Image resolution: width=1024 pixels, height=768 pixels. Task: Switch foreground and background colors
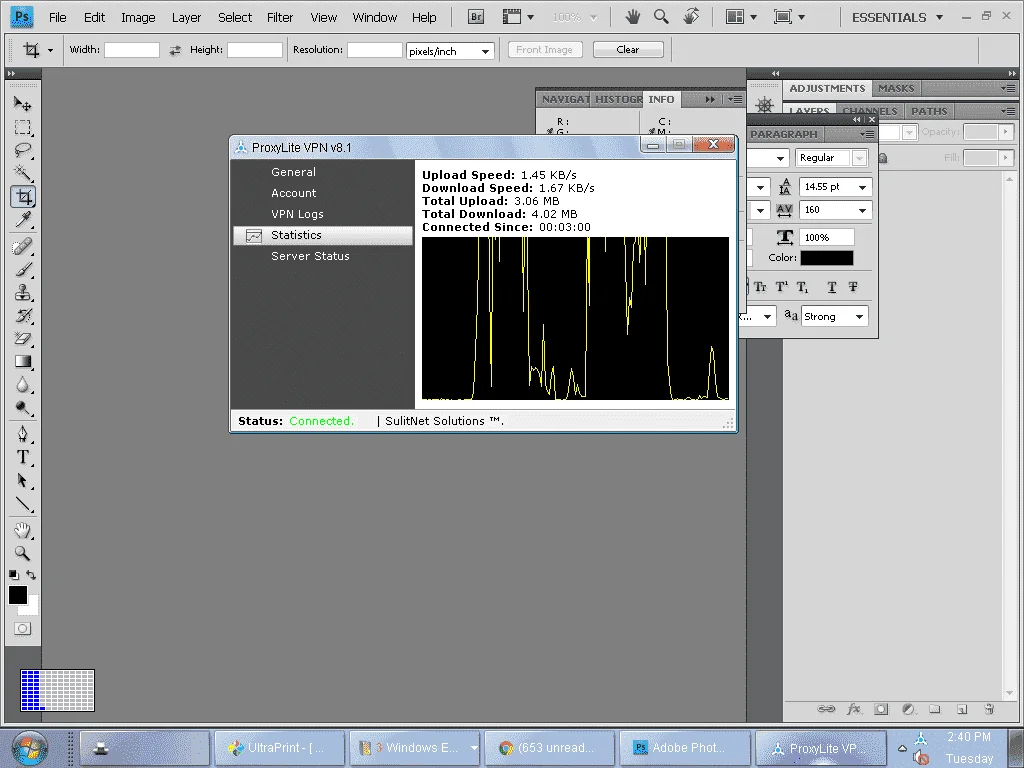(31, 575)
